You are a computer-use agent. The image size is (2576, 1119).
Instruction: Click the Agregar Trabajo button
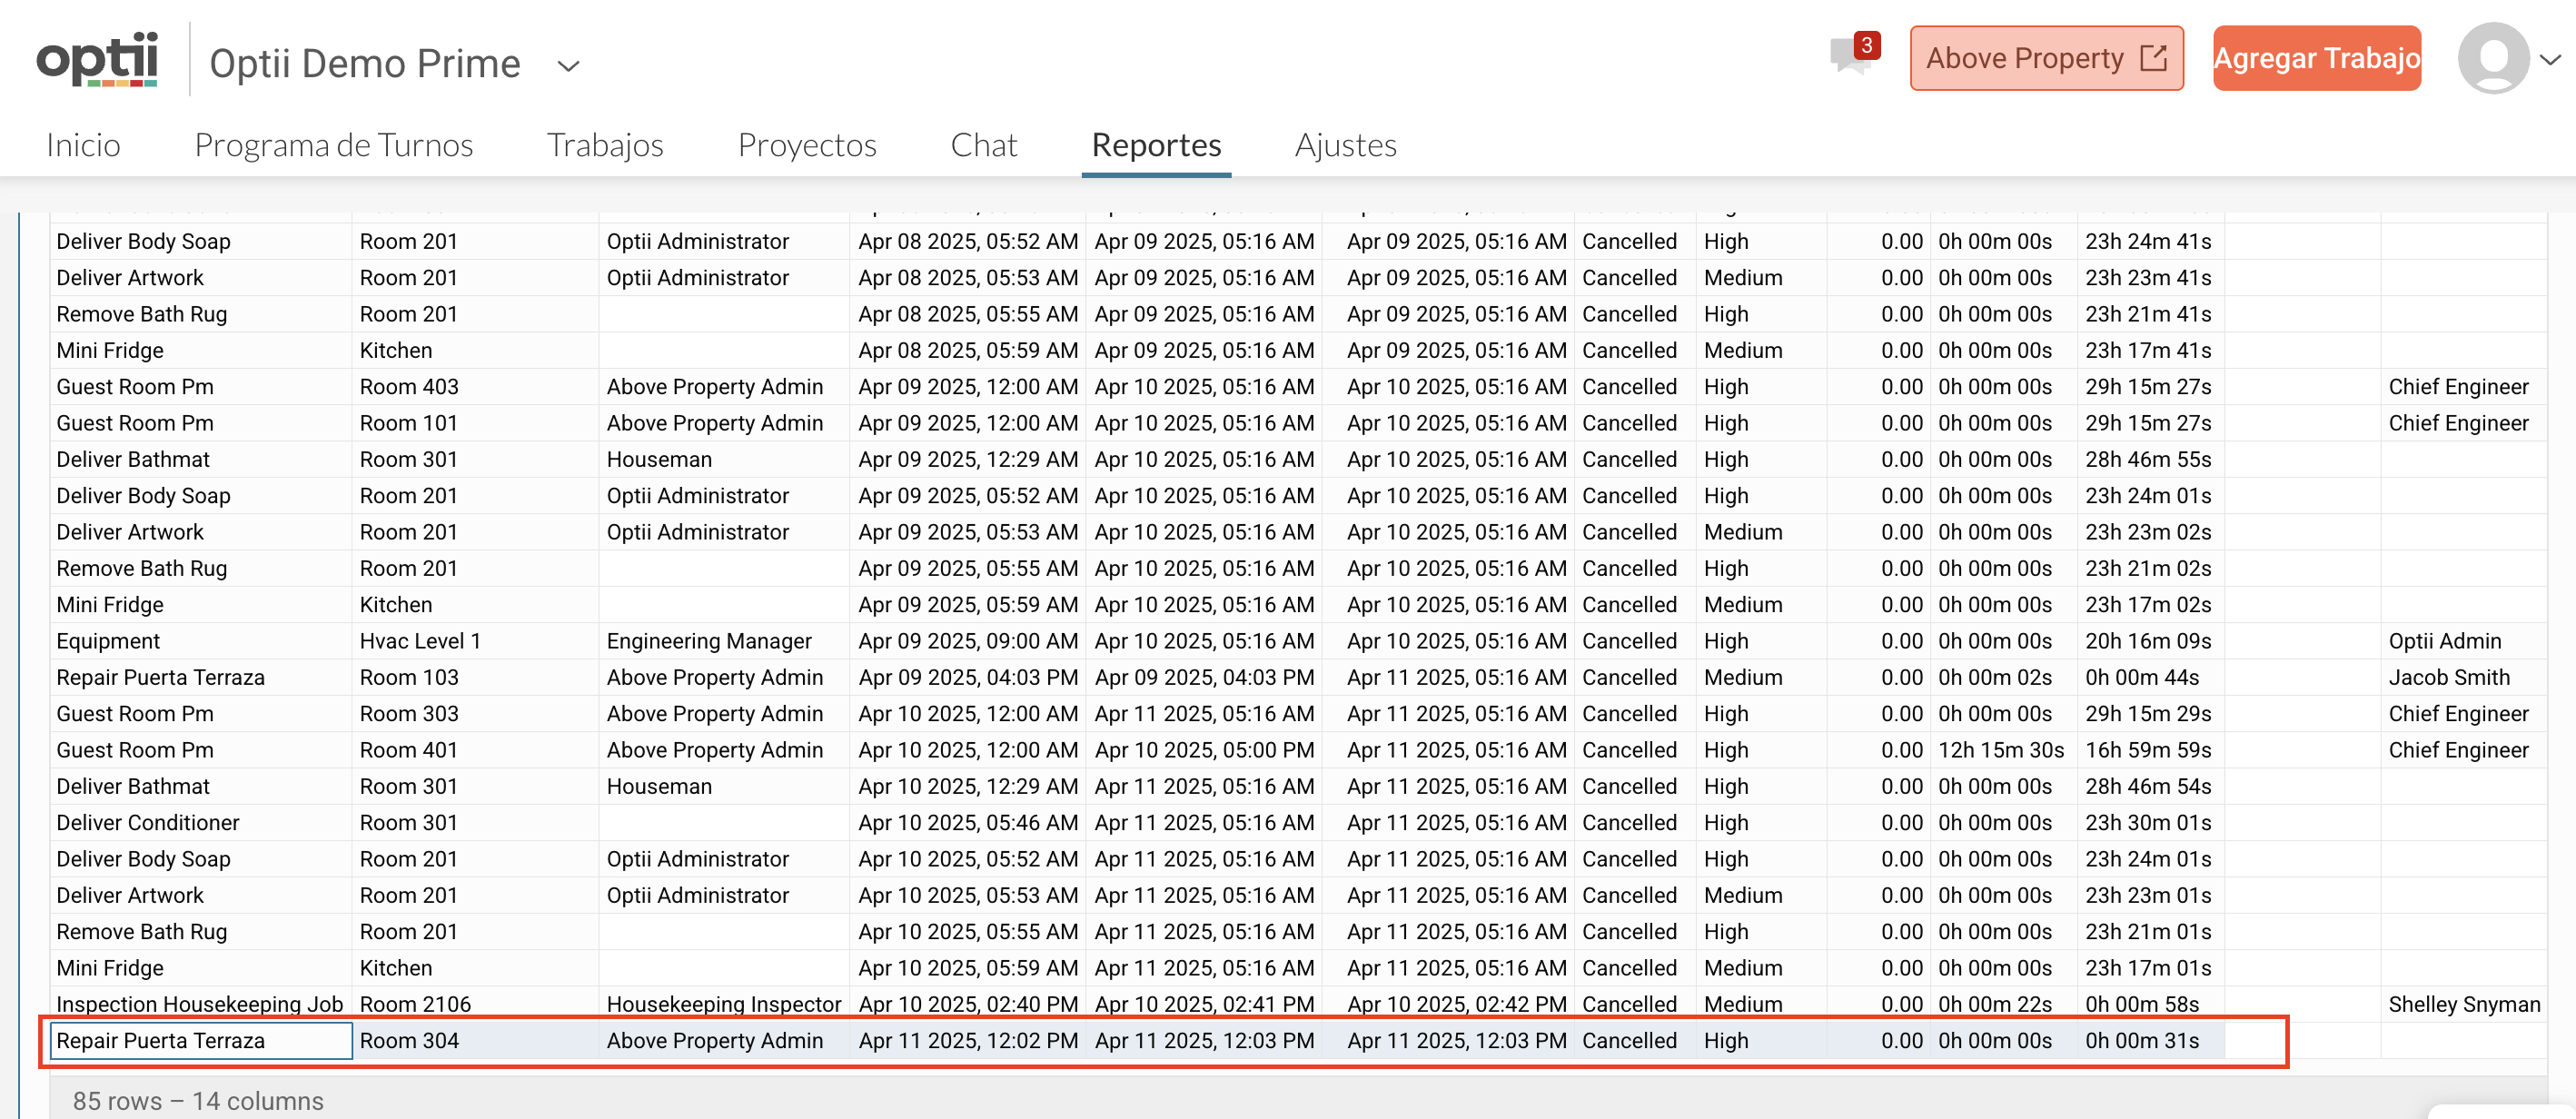[2316, 58]
